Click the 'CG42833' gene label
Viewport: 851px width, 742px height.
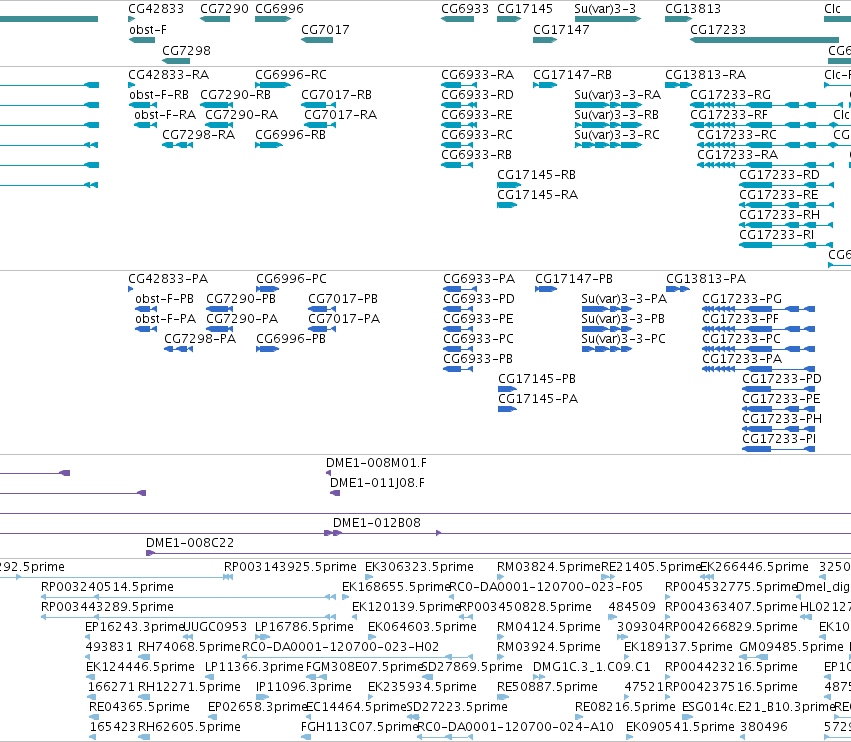(156, 9)
